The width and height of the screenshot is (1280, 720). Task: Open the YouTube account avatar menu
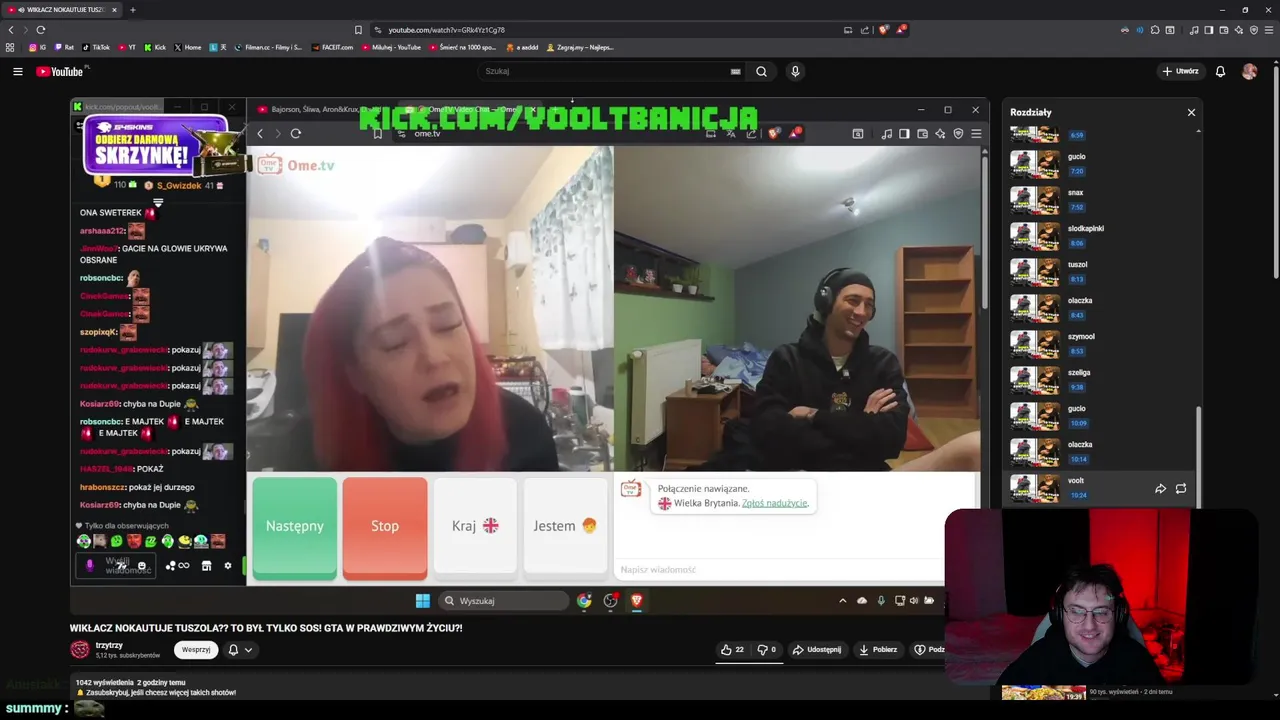coord(1249,71)
